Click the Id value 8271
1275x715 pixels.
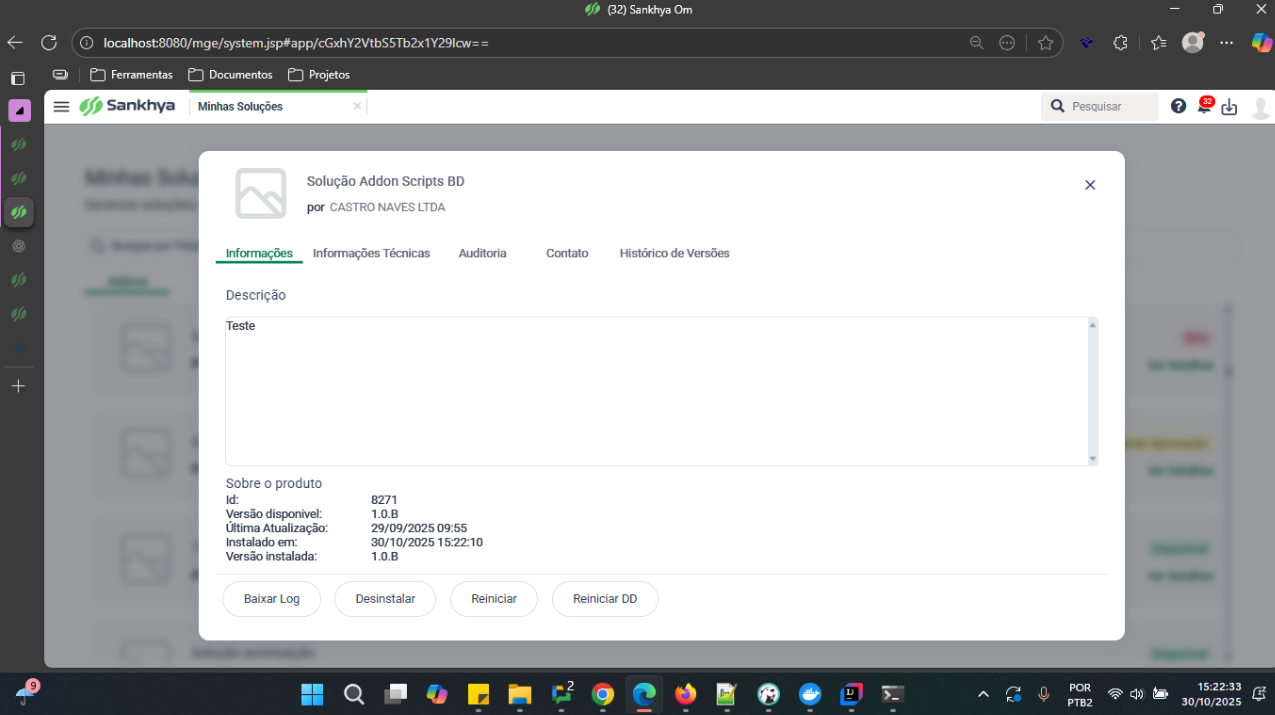click(384, 500)
